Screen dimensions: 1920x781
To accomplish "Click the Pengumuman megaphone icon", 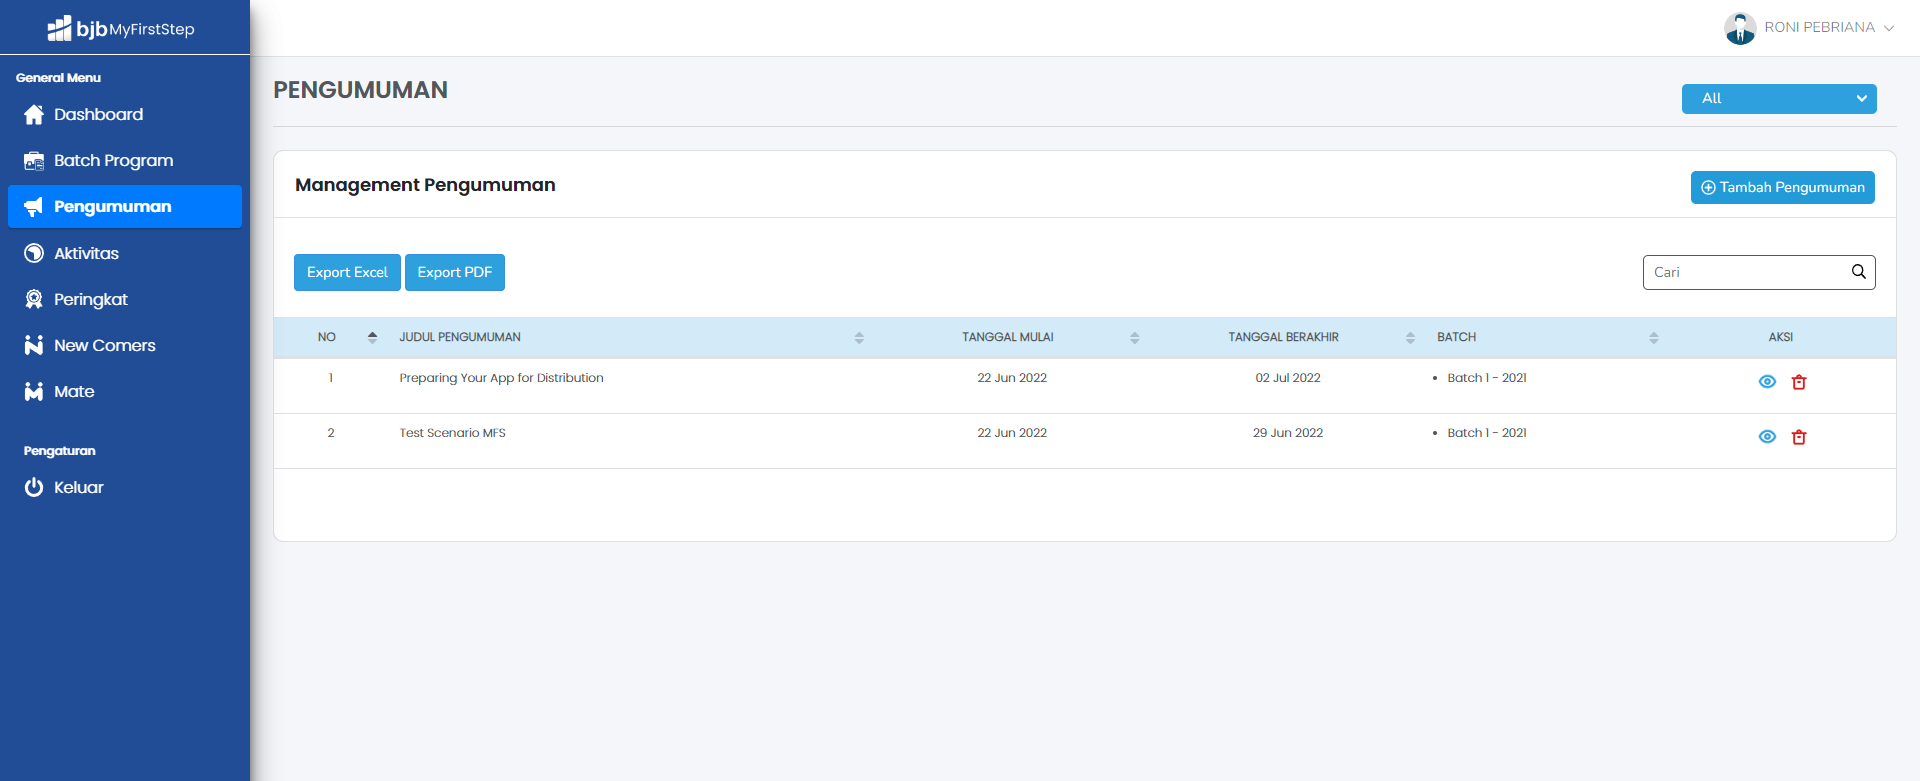I will 34,207.
